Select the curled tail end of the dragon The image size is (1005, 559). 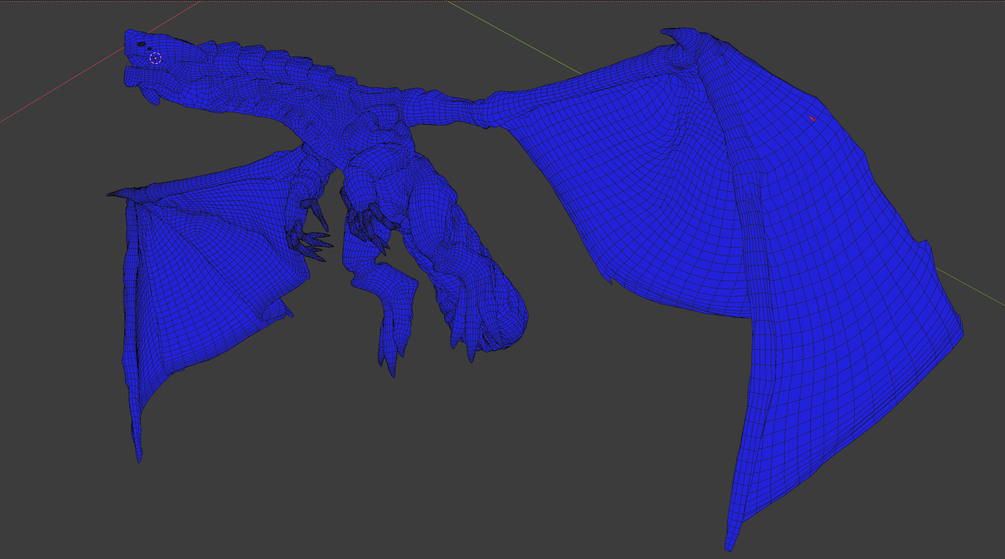click(503, 319)
